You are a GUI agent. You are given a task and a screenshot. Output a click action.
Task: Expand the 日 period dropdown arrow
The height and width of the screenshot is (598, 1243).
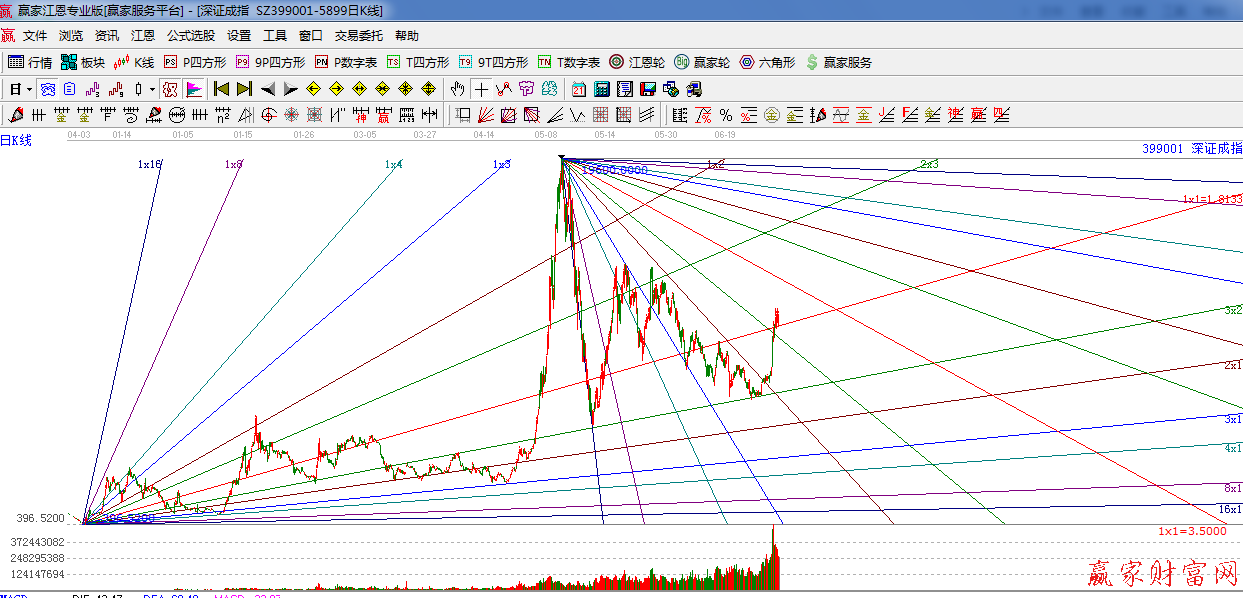coord(29,89)
